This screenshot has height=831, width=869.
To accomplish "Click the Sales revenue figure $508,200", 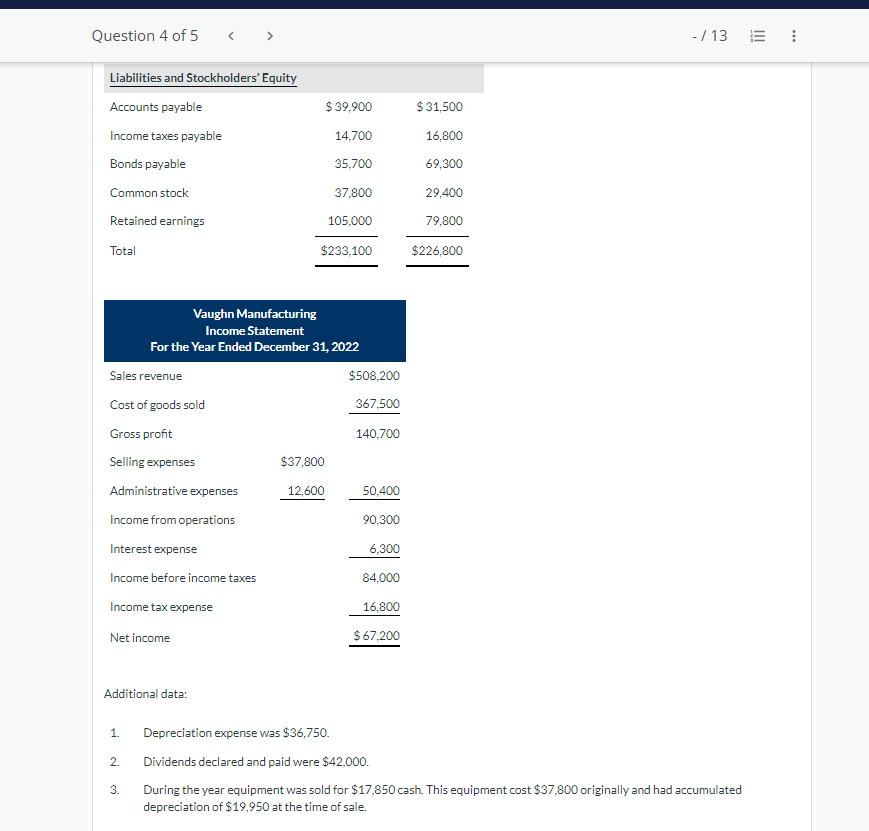I will tap(374, 375).
